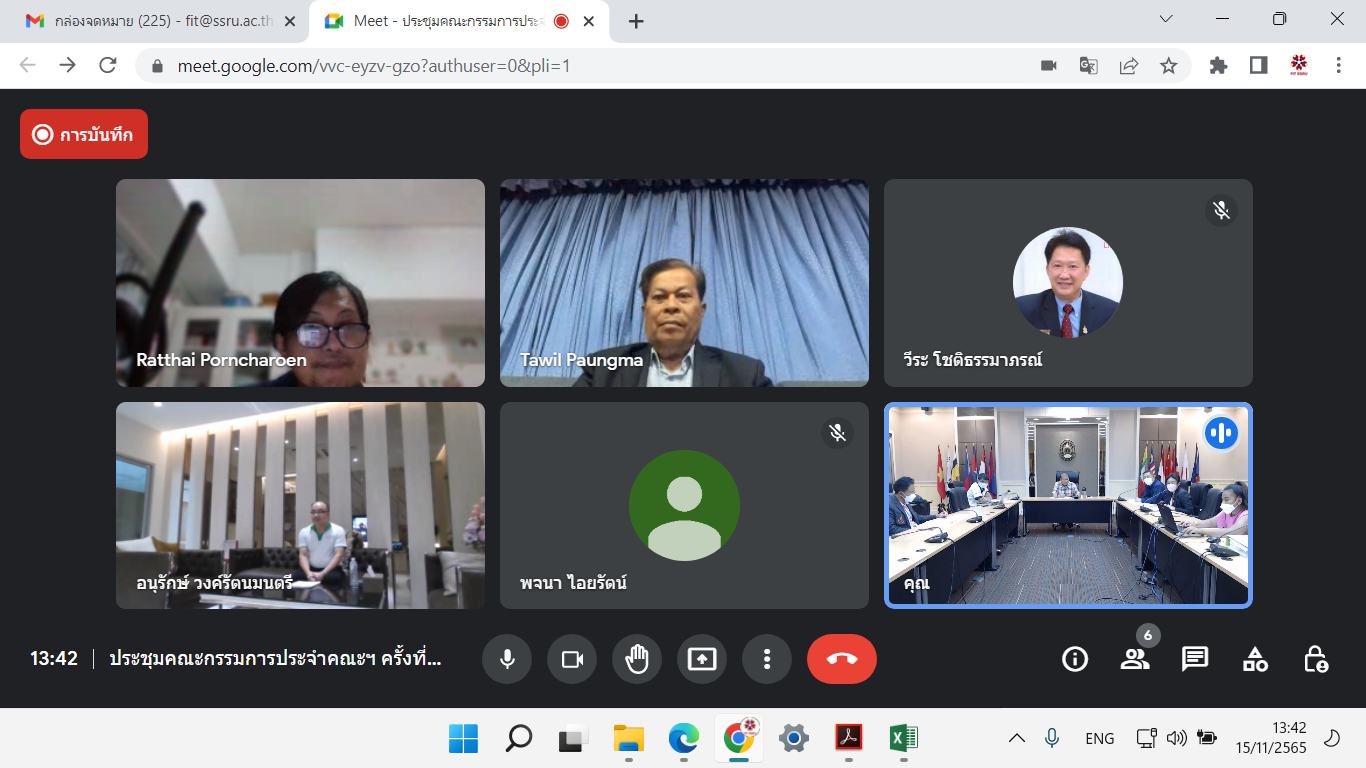Image resolution: width=1366 pixels, height=768 pixels.
Task: Turn off the camera in Meet
Action: coord(572,659)
